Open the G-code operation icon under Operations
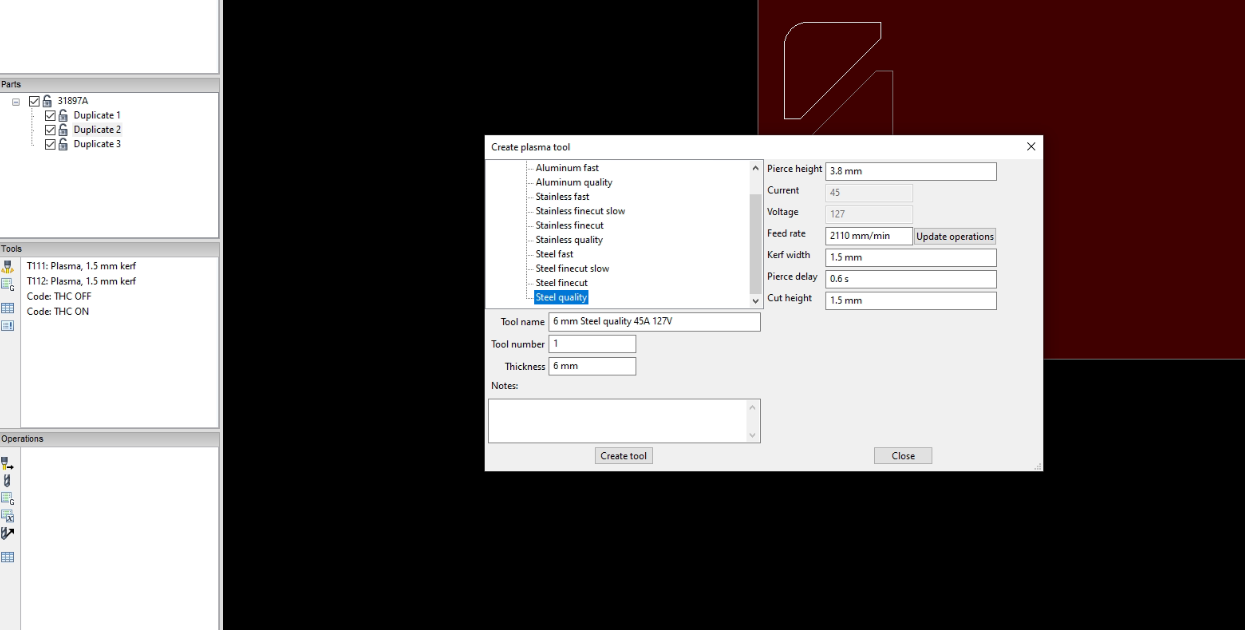The height and width of the screenshot is (630, 1245). (8, 498)
